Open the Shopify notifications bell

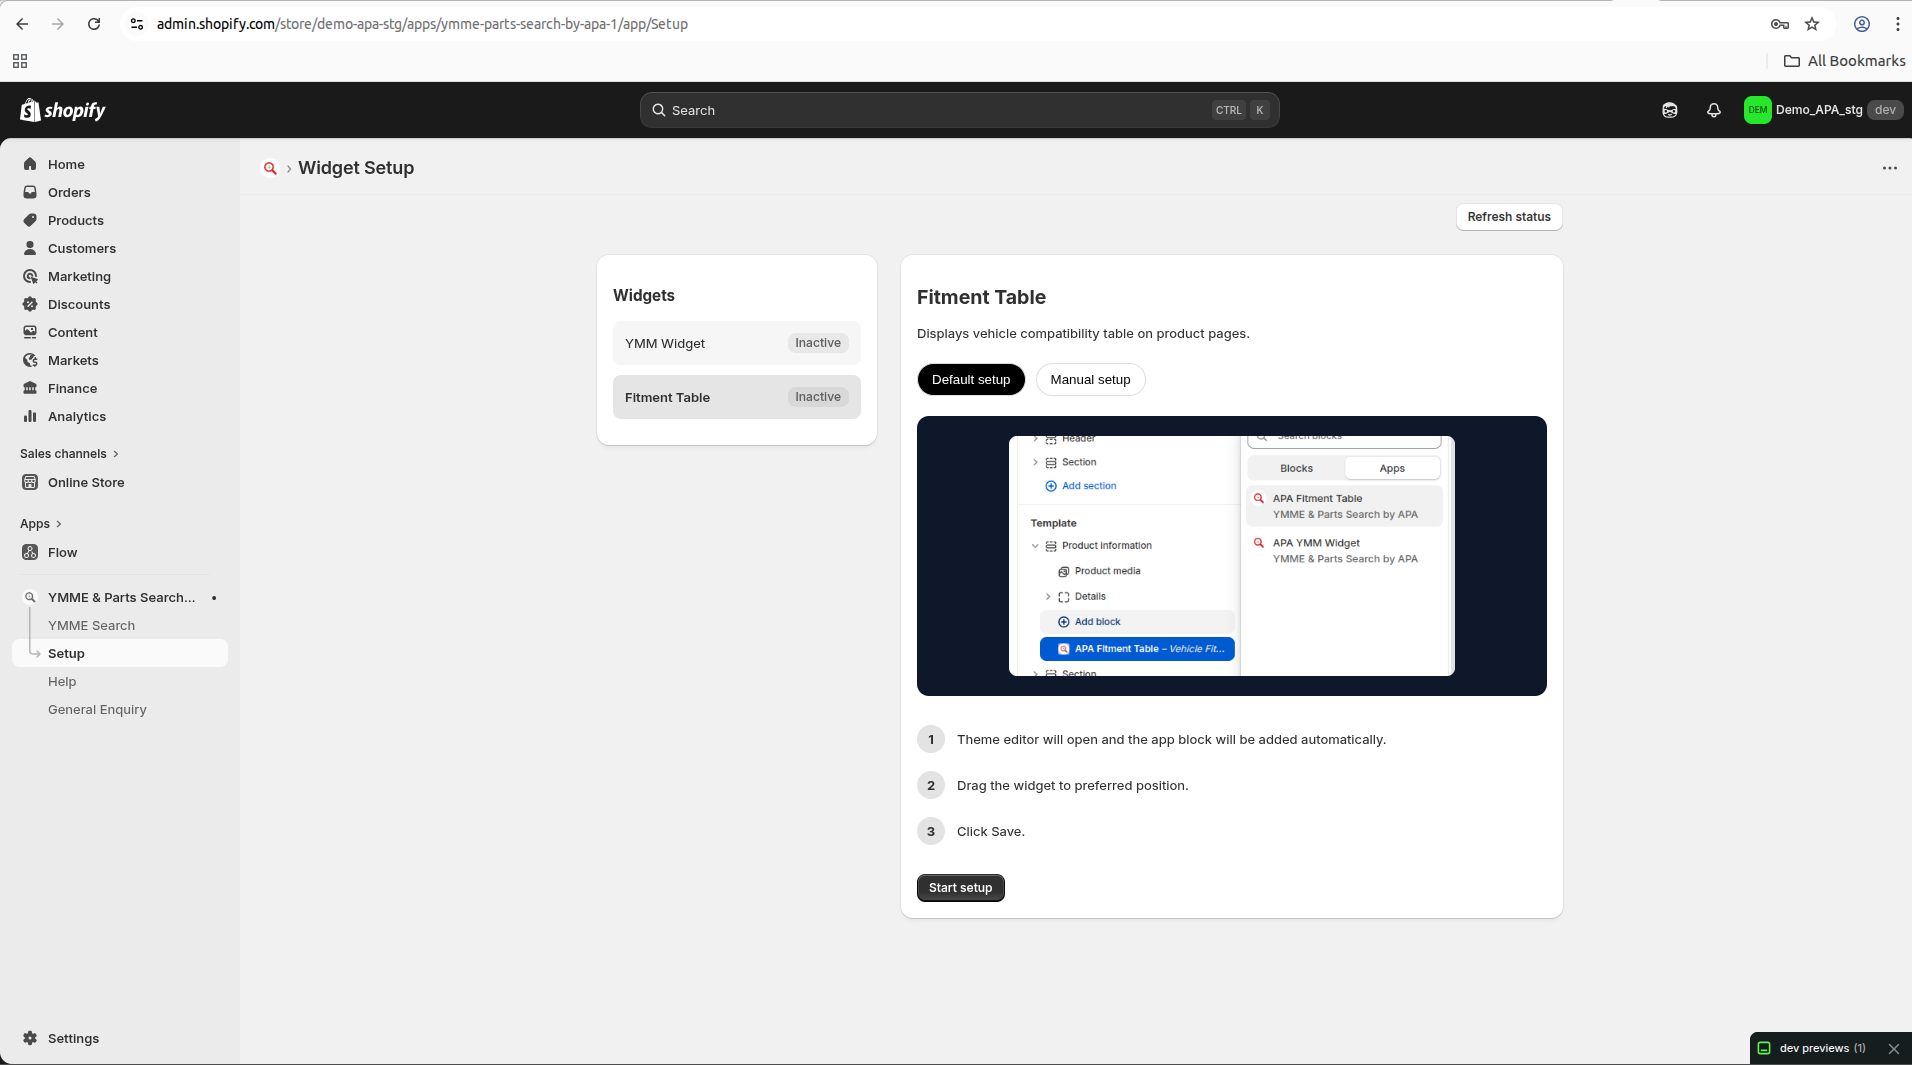(1713, 110)
